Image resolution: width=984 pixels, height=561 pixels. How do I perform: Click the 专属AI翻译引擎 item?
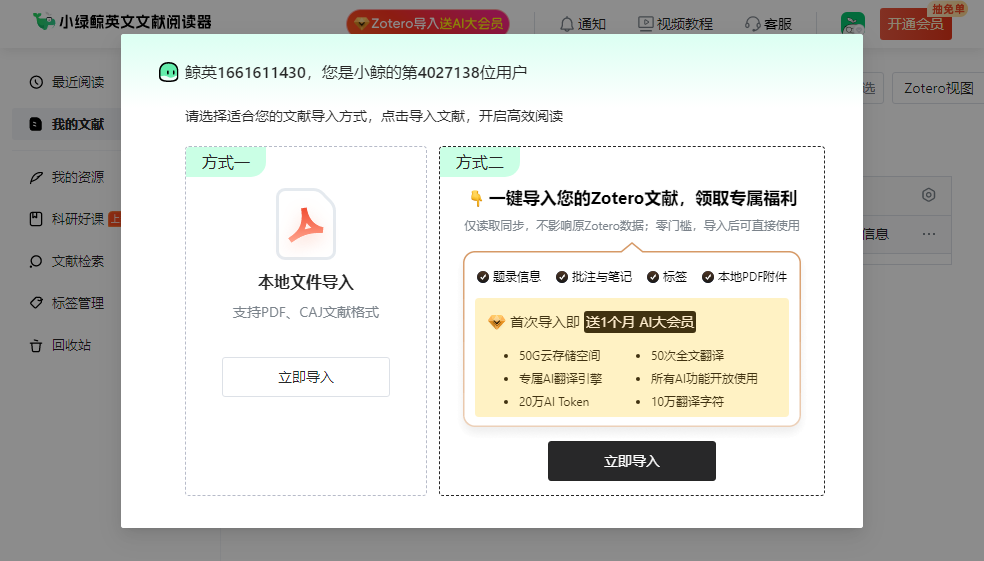(560, 379)
